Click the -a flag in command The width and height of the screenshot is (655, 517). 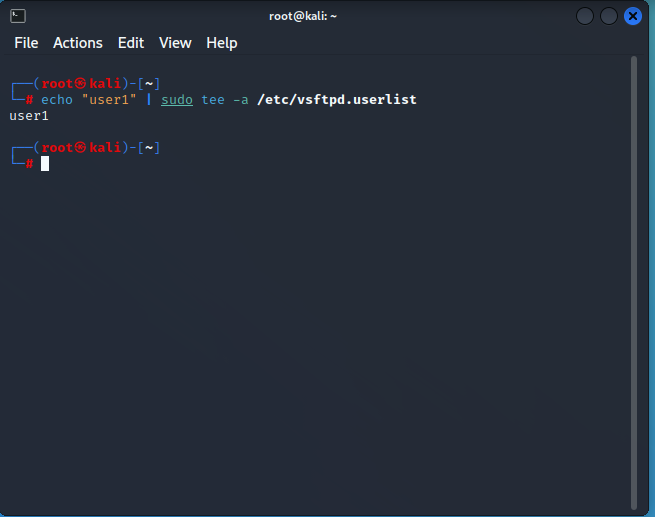[241, 100]
